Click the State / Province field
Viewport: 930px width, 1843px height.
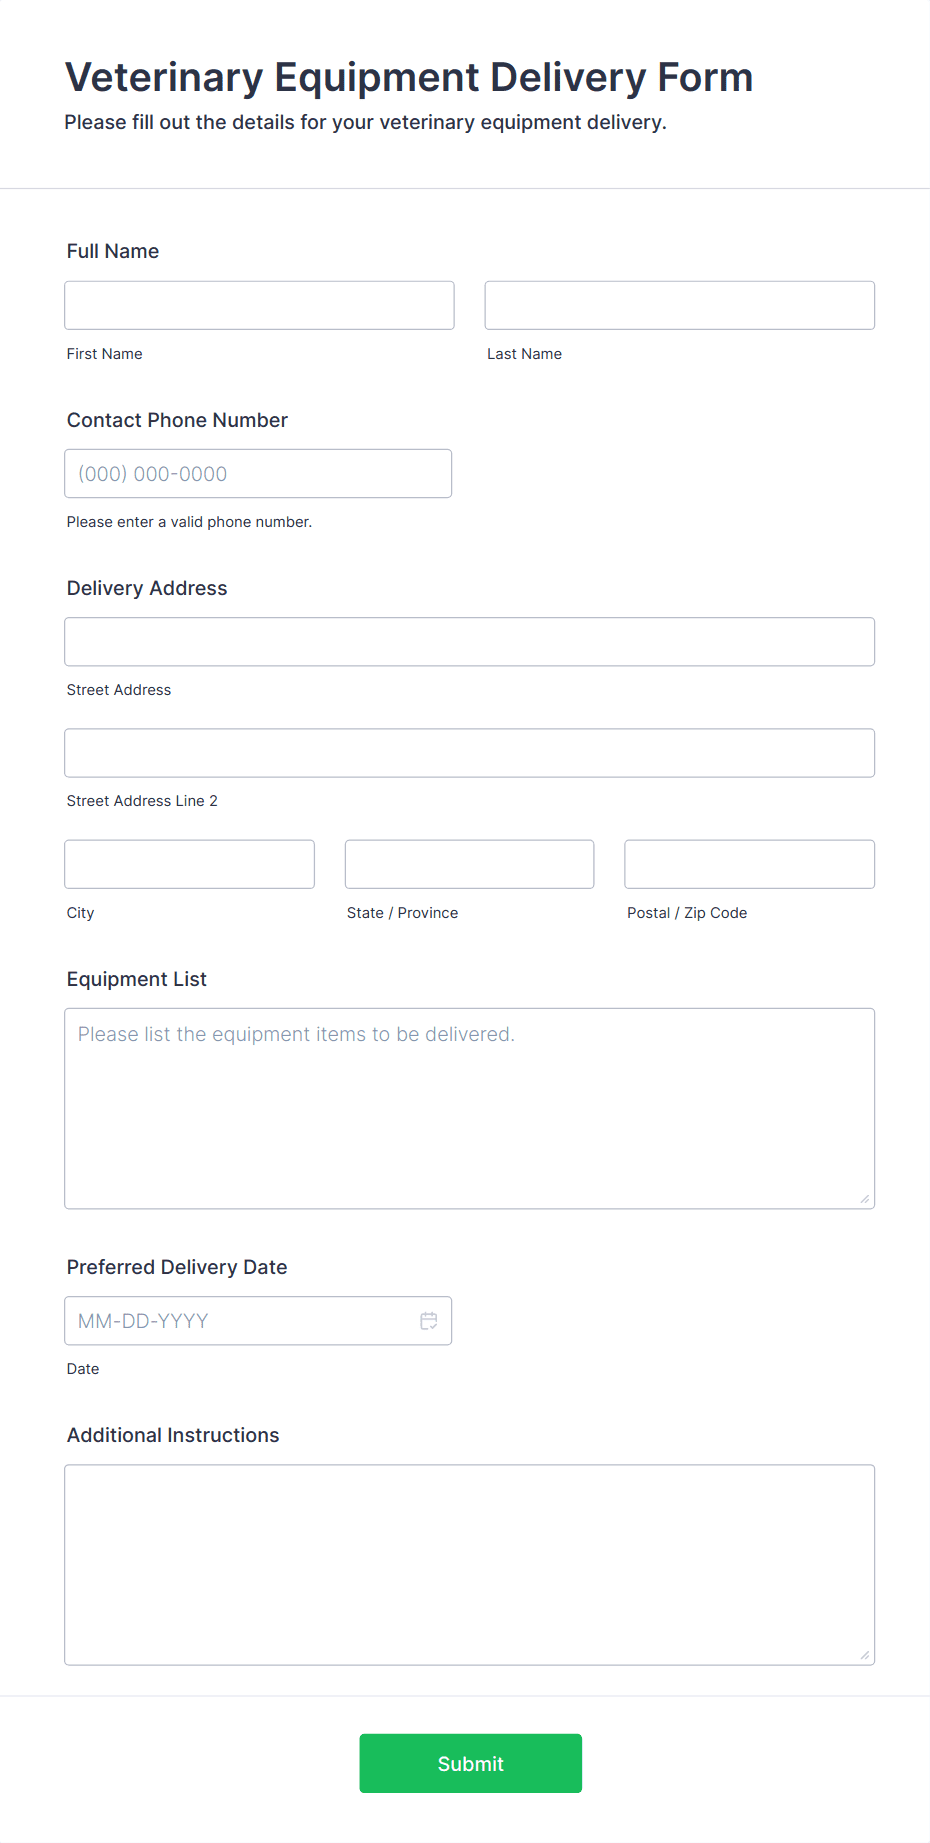point(469,864)
